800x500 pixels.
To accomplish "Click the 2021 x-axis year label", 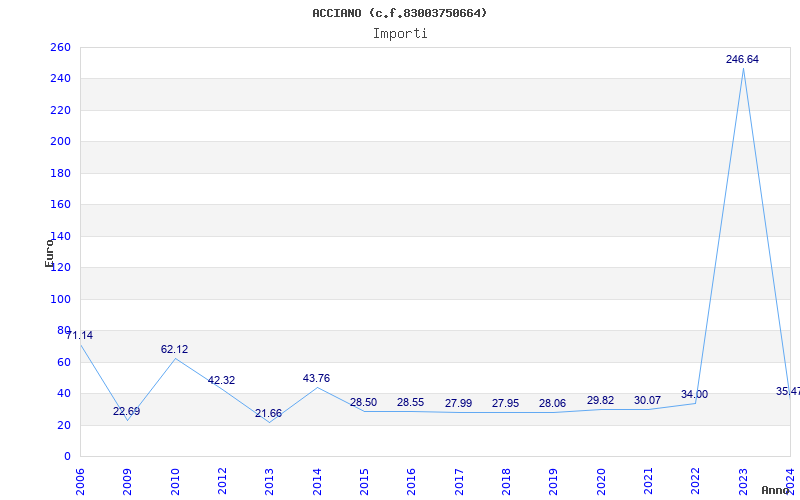I will point(648,482).
